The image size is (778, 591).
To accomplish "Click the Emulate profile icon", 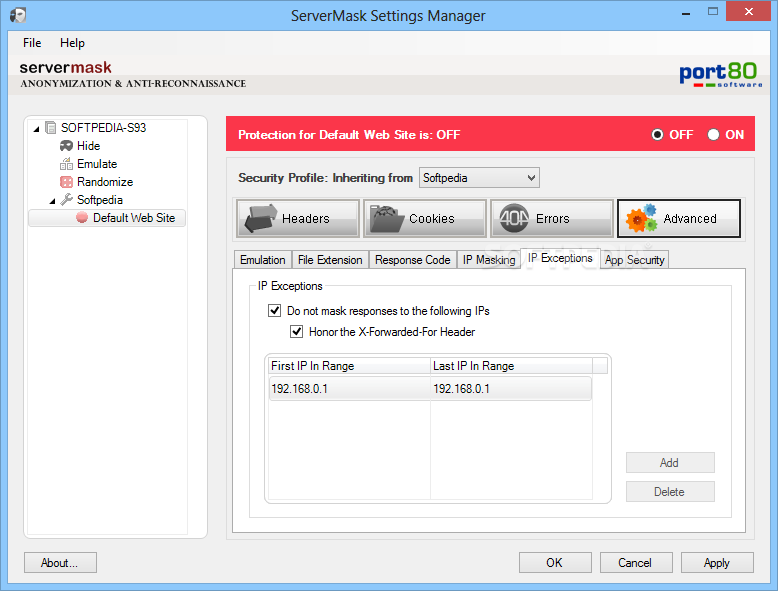I will point(66,164).
